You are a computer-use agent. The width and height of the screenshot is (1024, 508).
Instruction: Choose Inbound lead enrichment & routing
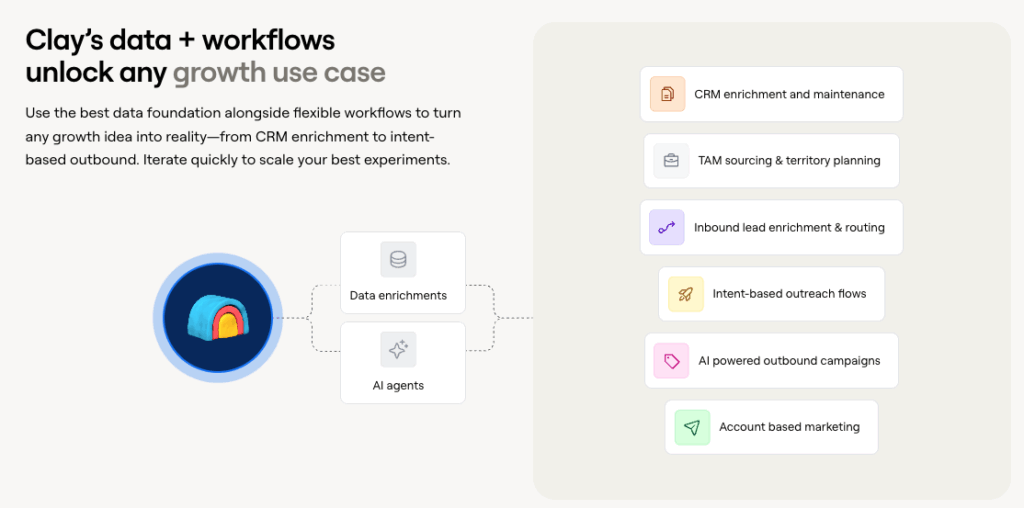pyautogui.click(x=789, y=227)
